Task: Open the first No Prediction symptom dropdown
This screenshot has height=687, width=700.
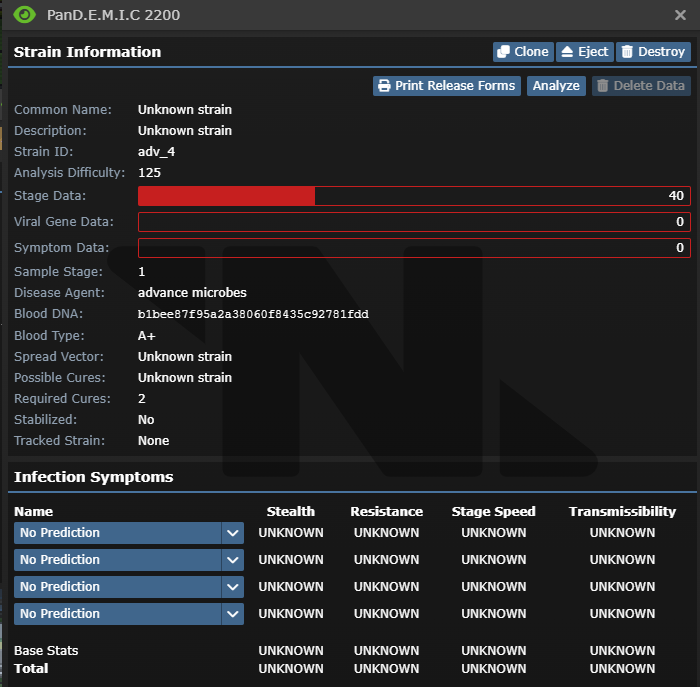Action: click(129, 533)
